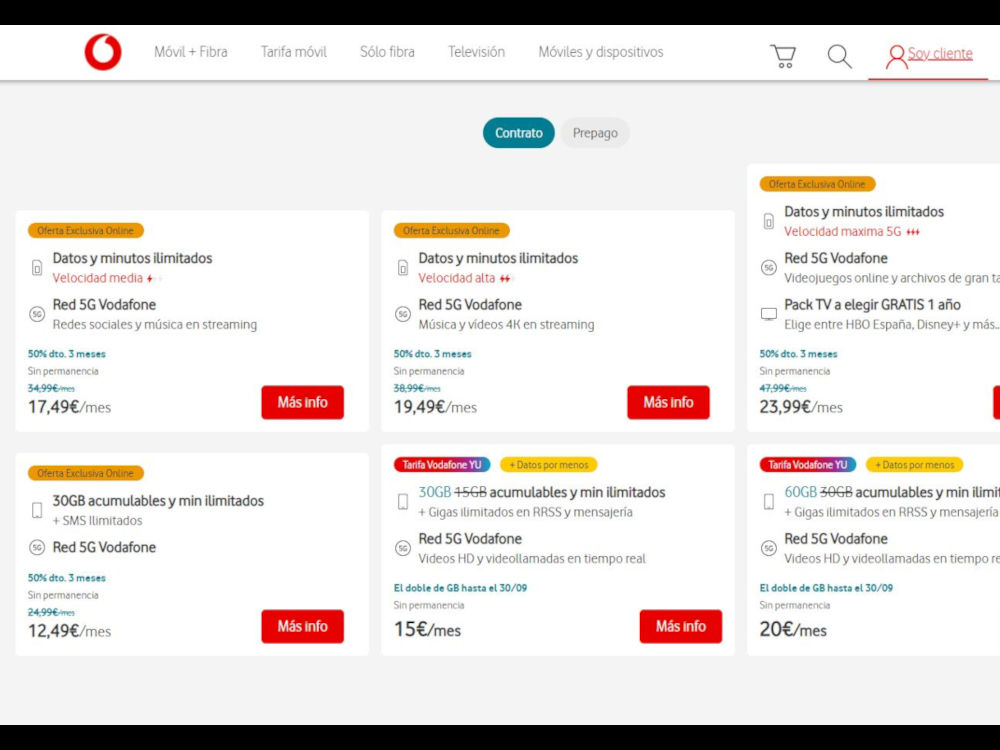Screen dimensions: 1000x750
Task: Click 12,49€/mes price
Action: (x=70, y=631)
